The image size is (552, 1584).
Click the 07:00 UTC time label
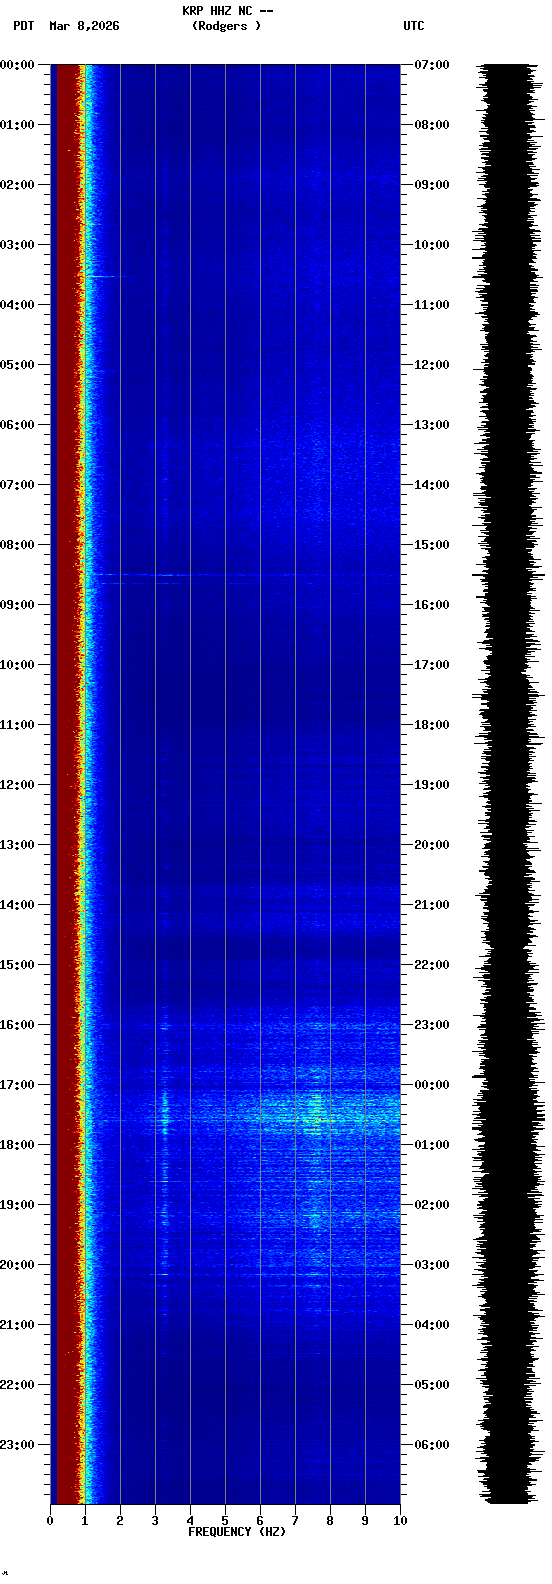(x=432, y=65)
